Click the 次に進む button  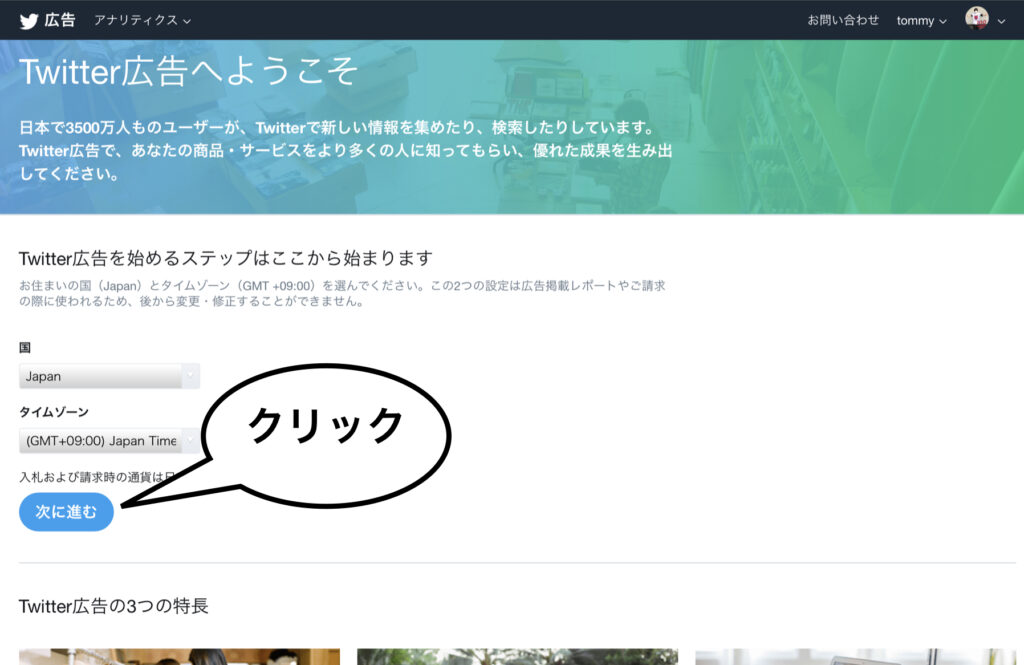pos(66,511)
